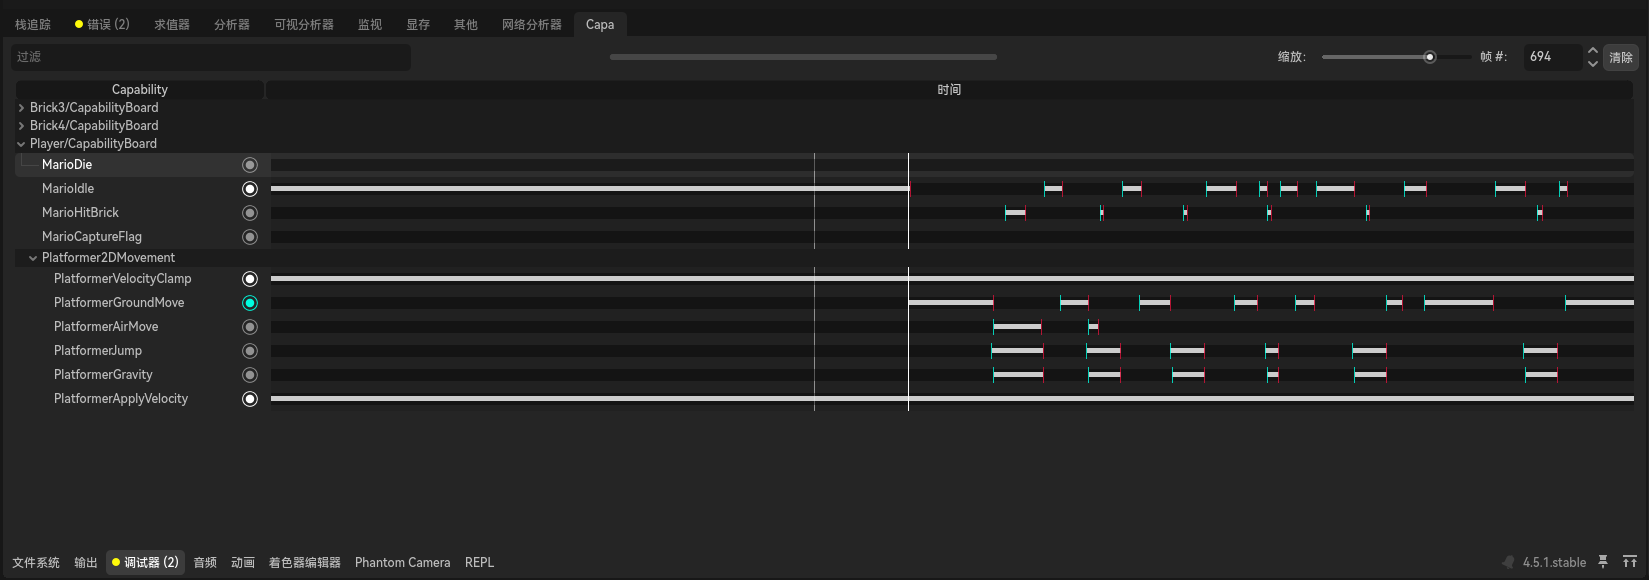
Task: Expand the Brick3/CapabilityBoard tree node
Action: (x=21, y=108)
